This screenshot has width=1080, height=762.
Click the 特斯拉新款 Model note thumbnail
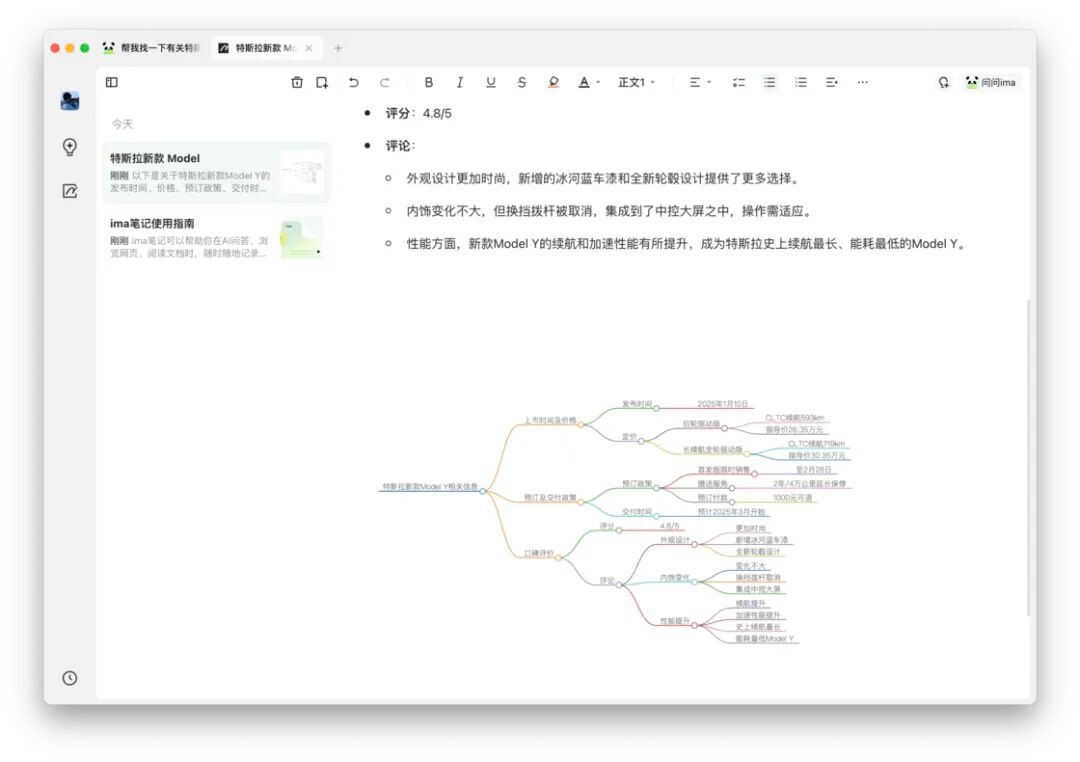coord(302,172)
